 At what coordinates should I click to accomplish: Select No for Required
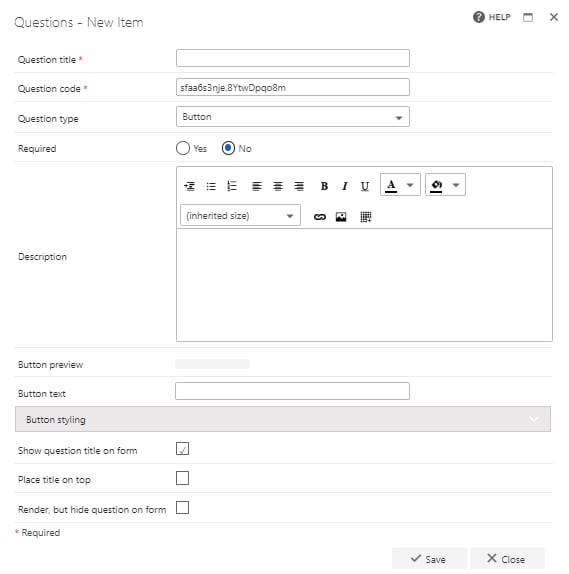coord(228,148)
